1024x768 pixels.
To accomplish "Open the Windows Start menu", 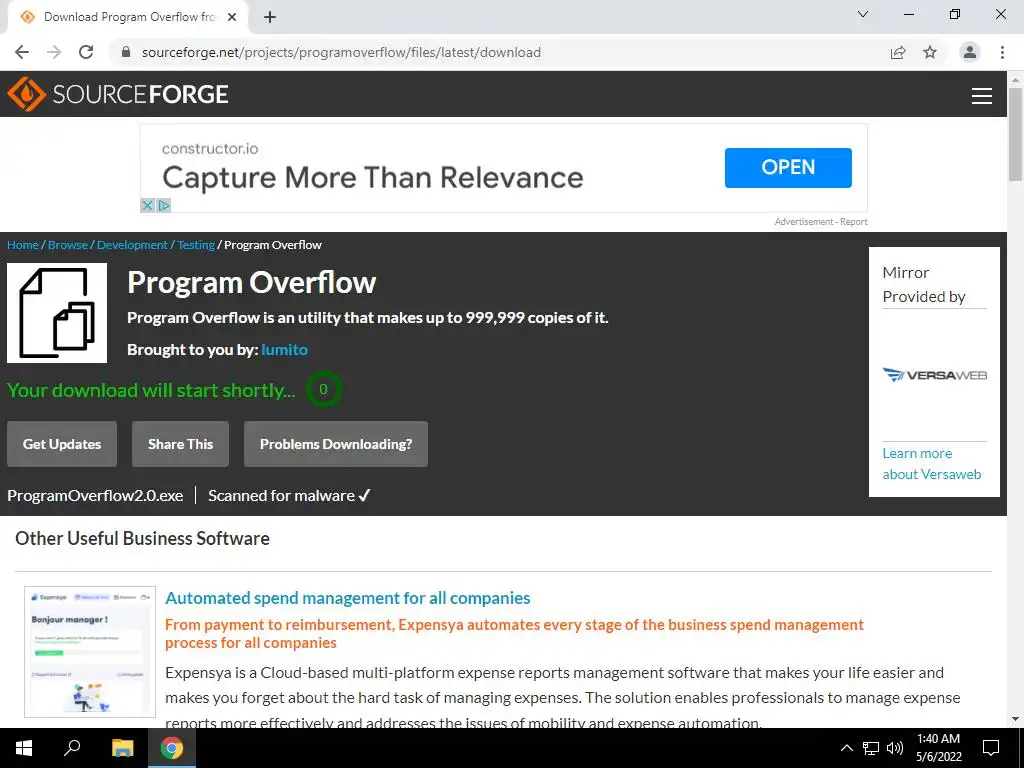I will 24,748.
